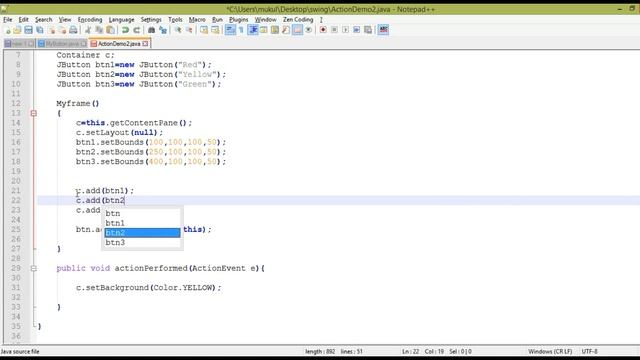The width and height of the screenshot is (640, 360).
Task: Select highlighted 'btn2' autocomplete suggestion
Action: click(142, 233)
